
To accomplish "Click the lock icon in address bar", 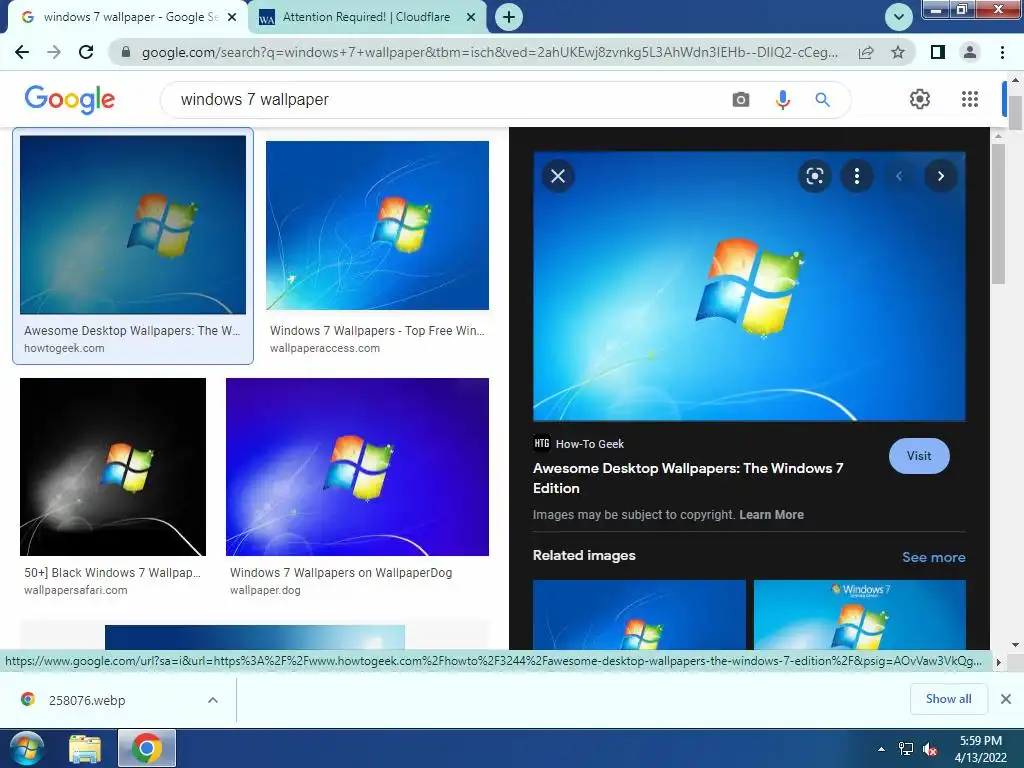I will [x=125, y=52].
